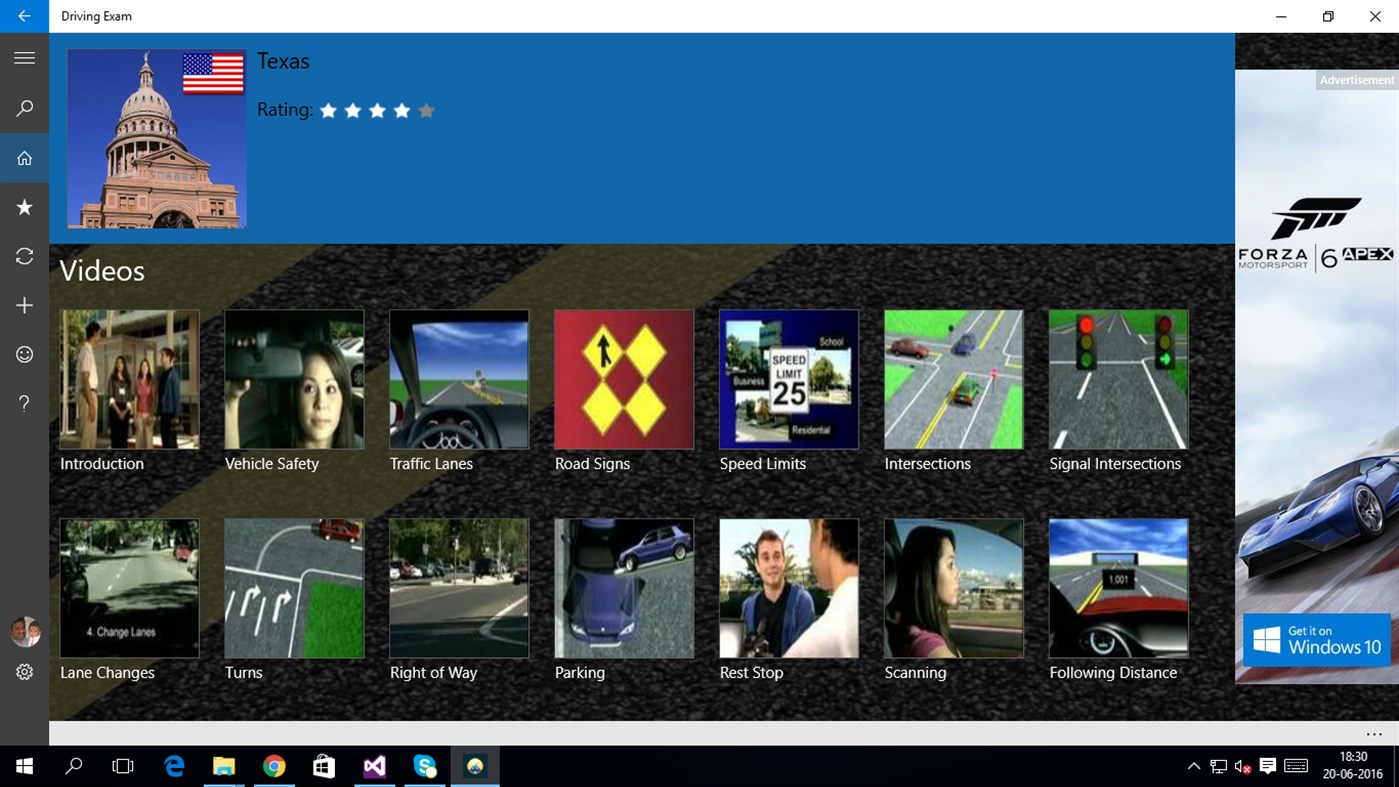The height and width of the screenshot is (787, 1399).
Task: Navigate back with the back arrow
Action: click(24, 16)
